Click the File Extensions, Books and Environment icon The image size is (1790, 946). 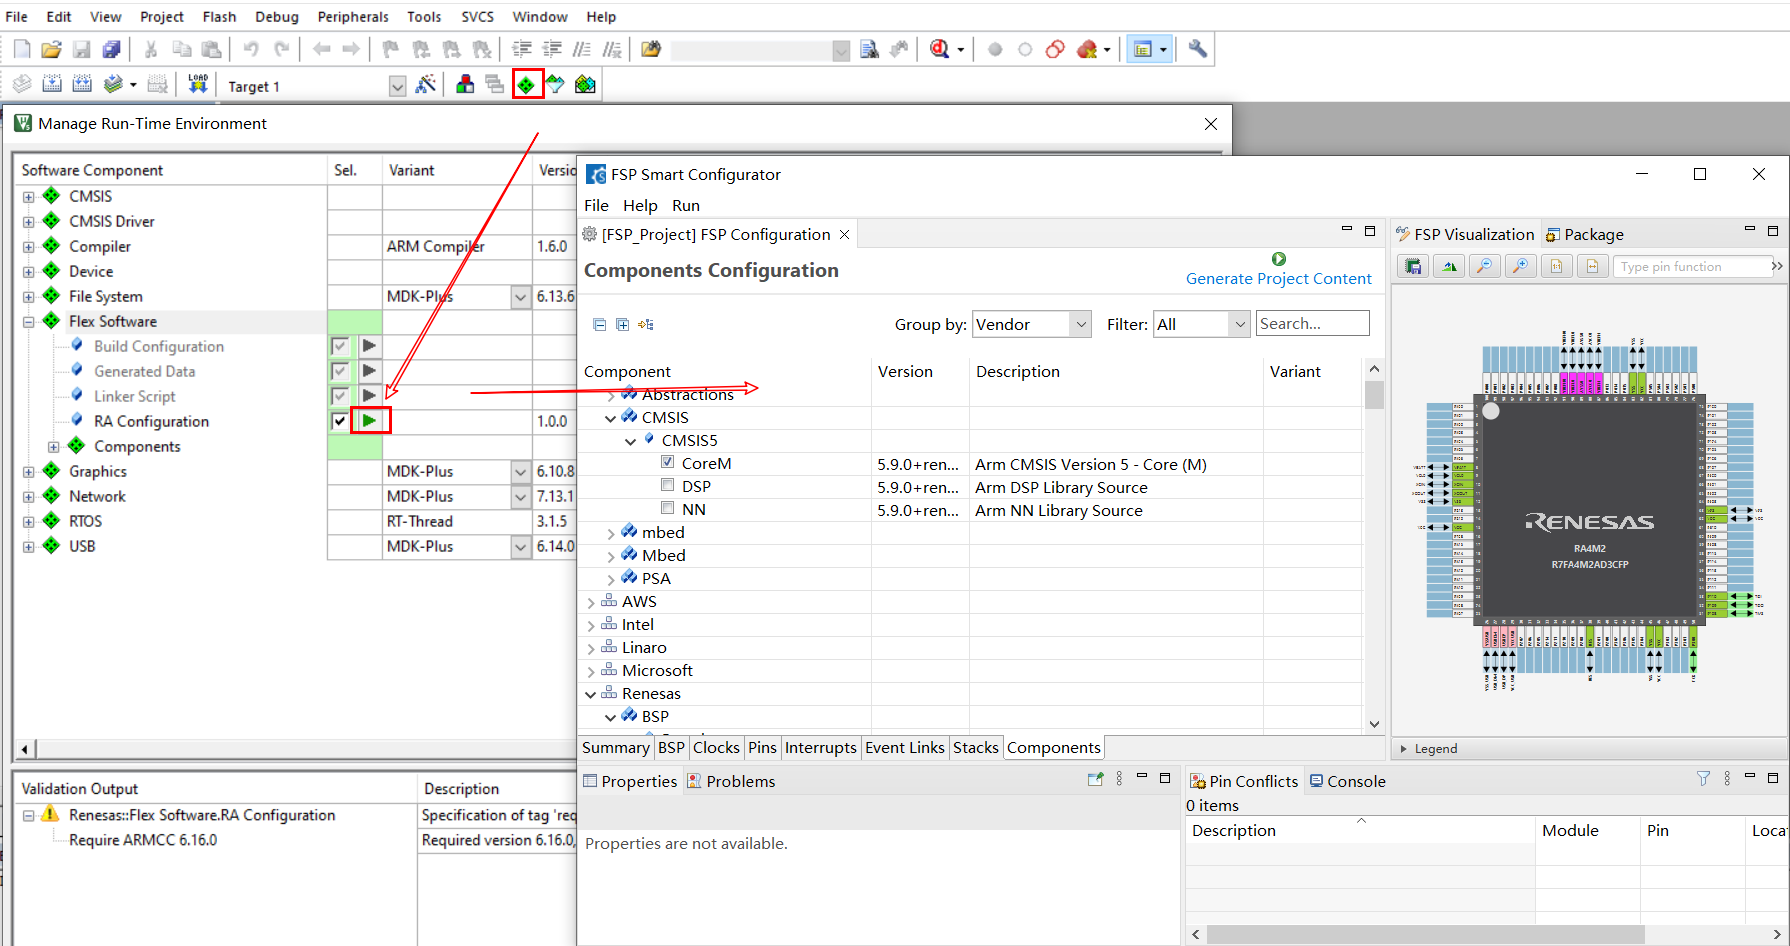[x=465, y=85]
